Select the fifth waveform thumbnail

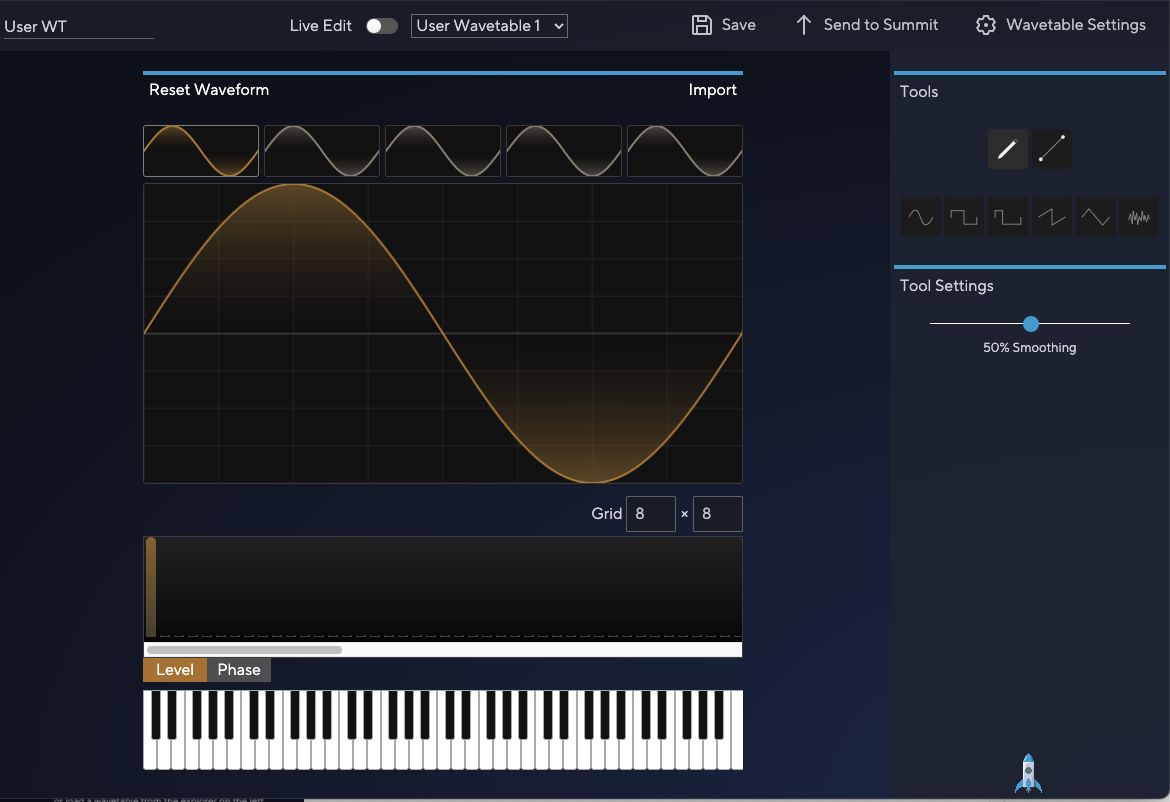point(684,151)
